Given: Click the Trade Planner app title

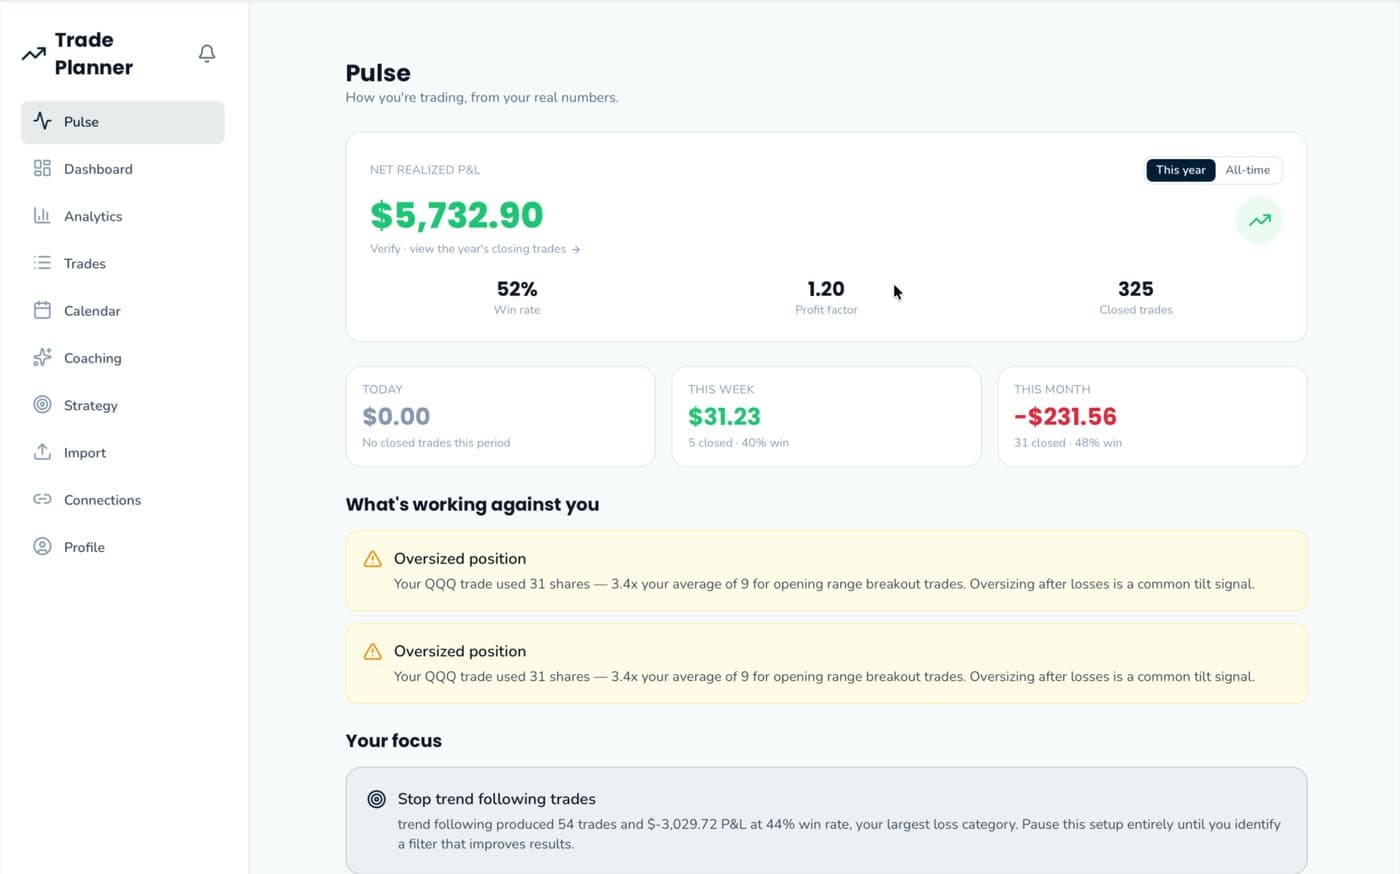Looking at the screenshot, I should point(94,54).
